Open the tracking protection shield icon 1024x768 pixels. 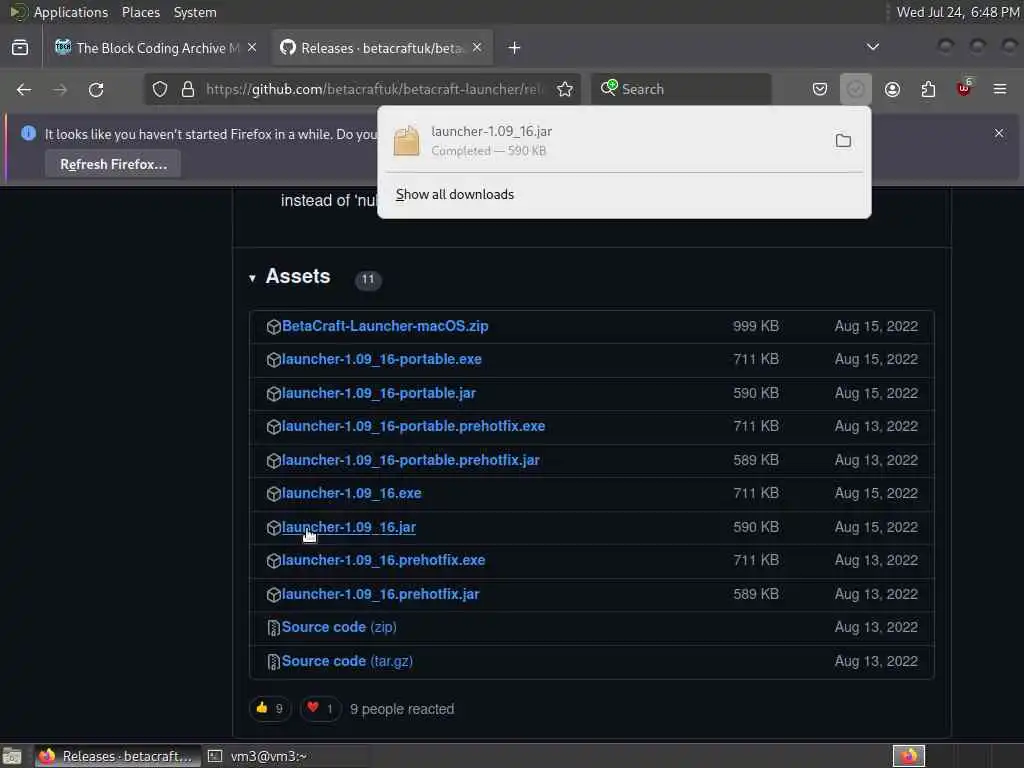(160, 89)
